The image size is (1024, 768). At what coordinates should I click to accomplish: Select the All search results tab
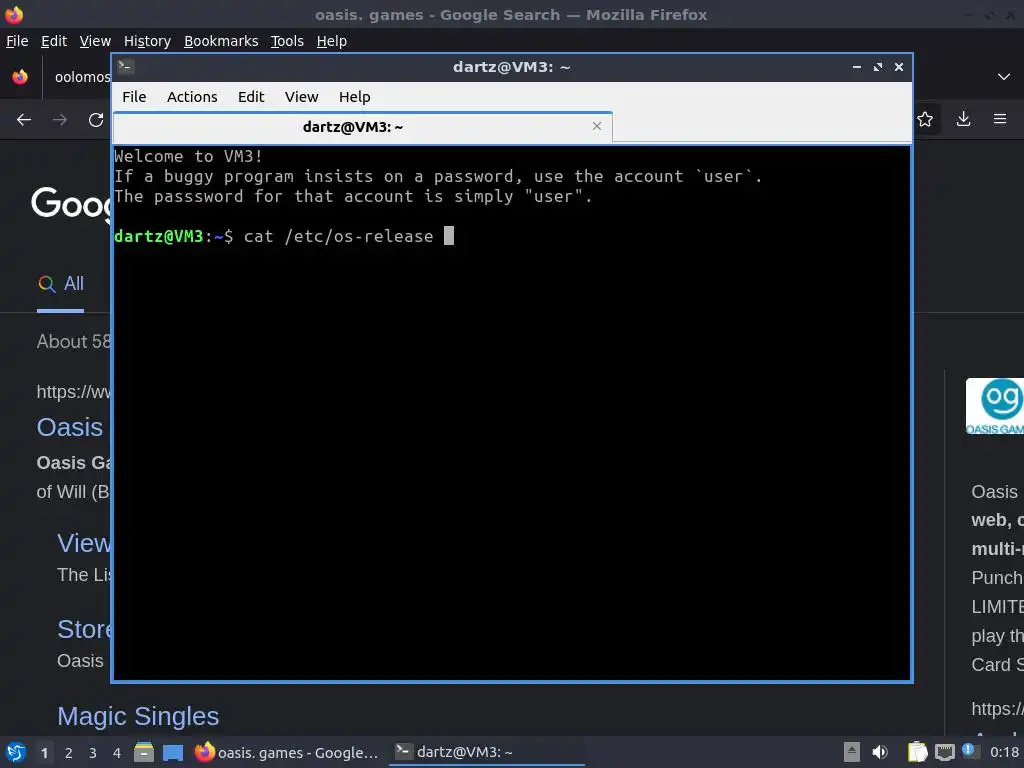tap(61, 283)
